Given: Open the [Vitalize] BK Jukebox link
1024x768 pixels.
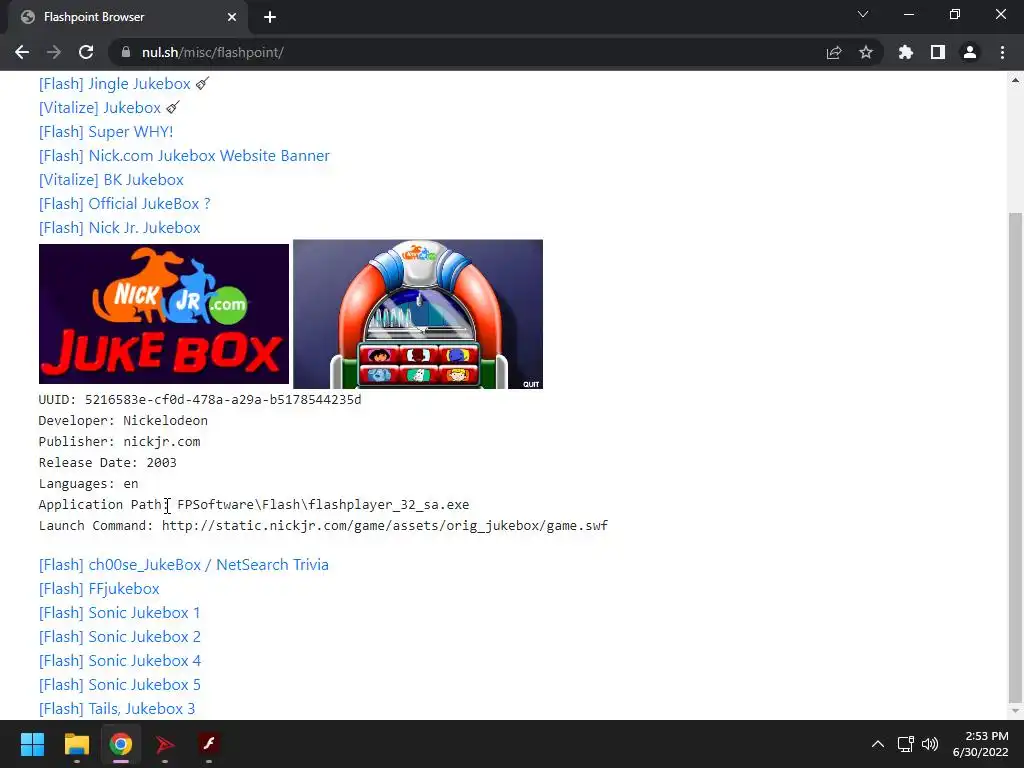Looking at the screenshot, I should coord(111,180).
